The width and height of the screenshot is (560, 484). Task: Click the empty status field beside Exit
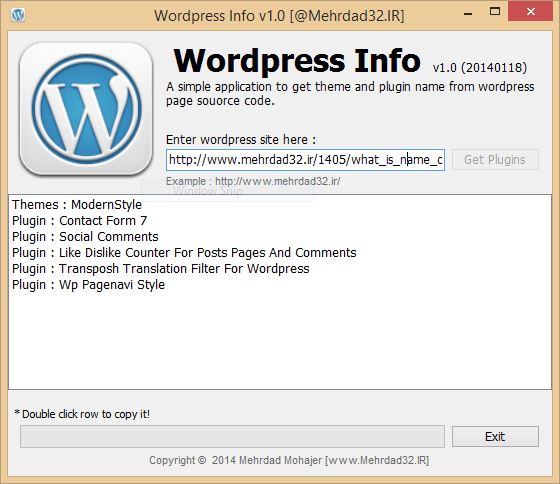(x=232, y=436)
